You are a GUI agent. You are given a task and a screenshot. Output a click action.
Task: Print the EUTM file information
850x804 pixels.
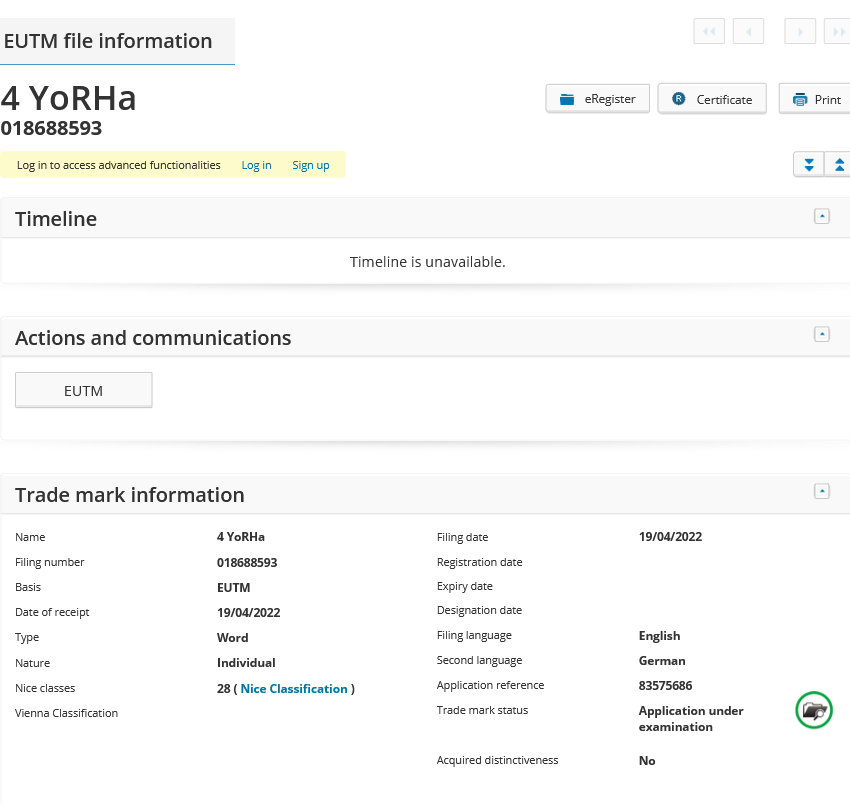coord(816,99)
